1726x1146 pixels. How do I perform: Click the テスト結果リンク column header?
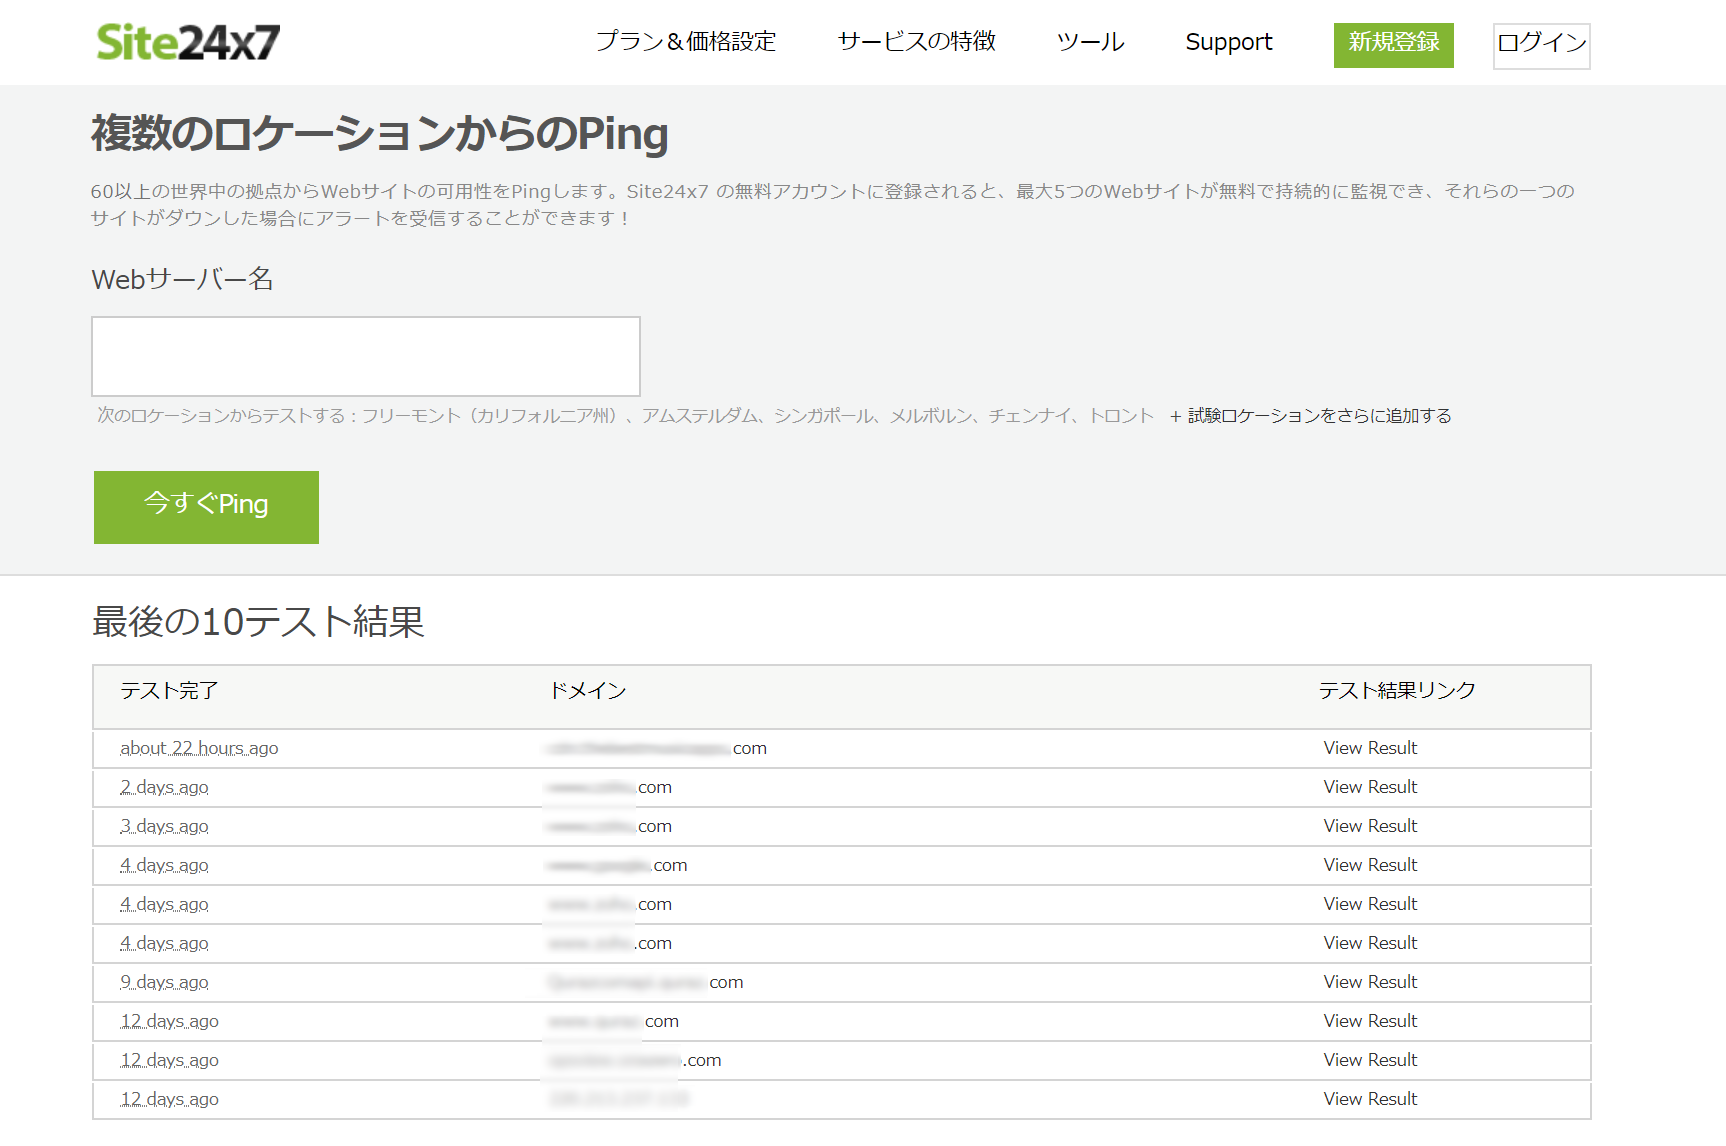tap(1397, 691)
